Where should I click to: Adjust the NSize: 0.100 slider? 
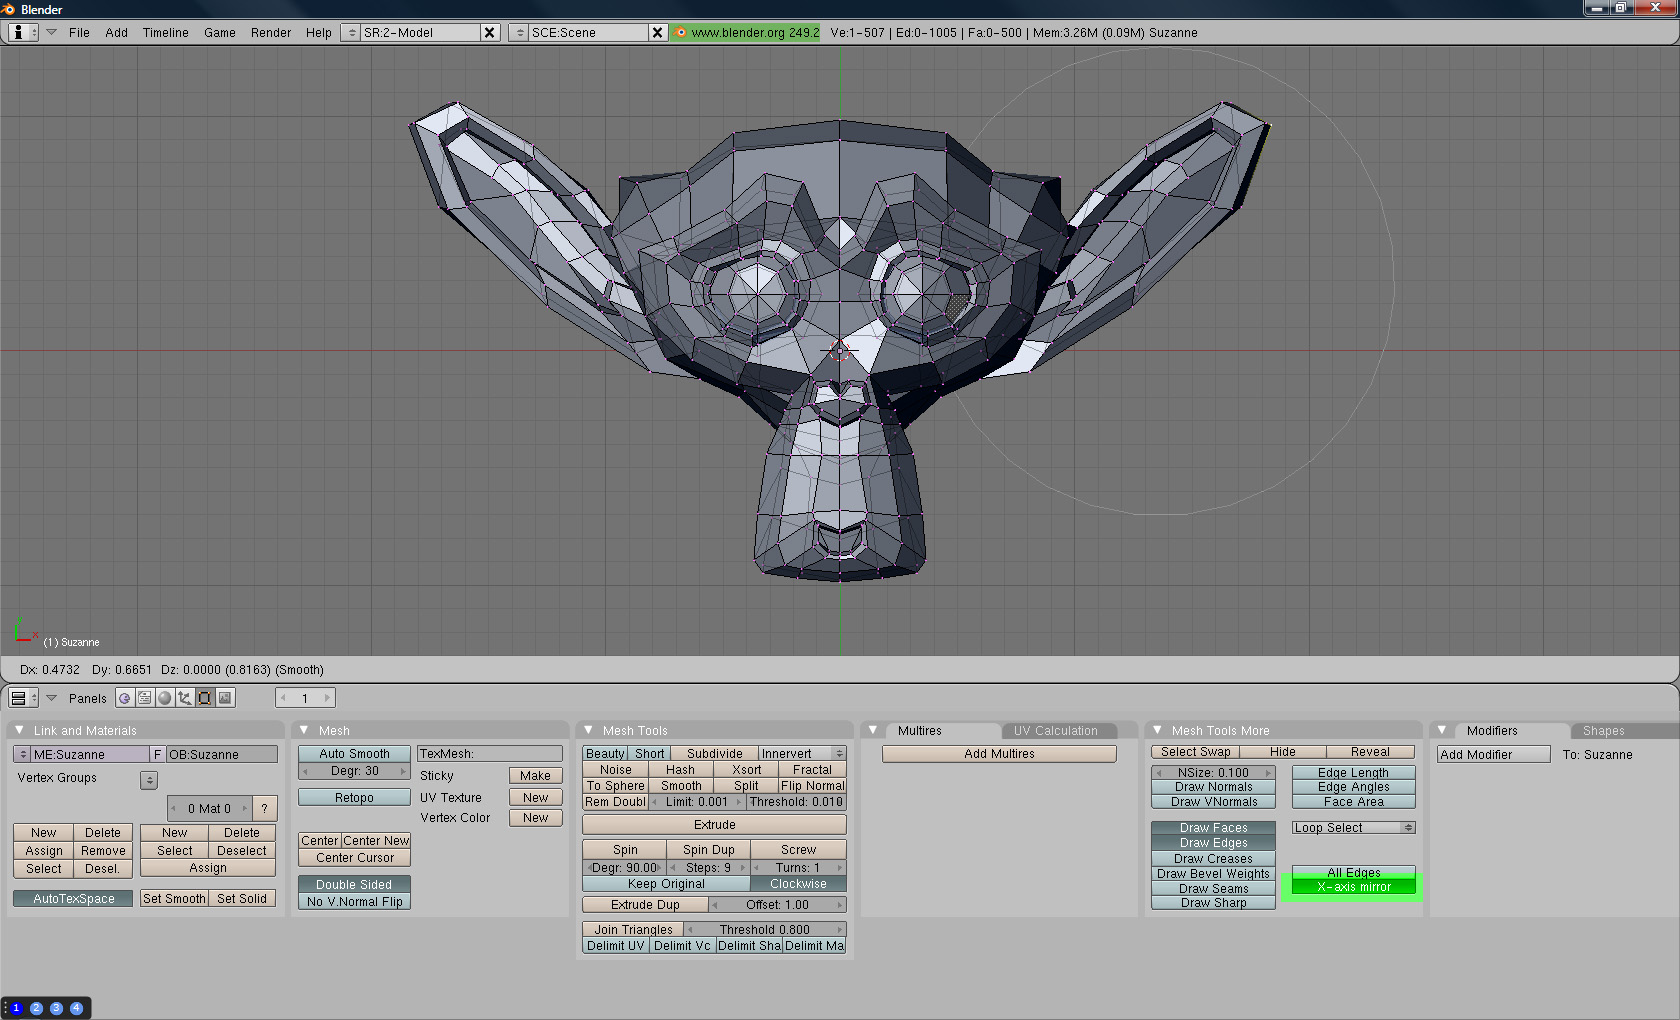pyautogui.click(x=1213, y=773)
